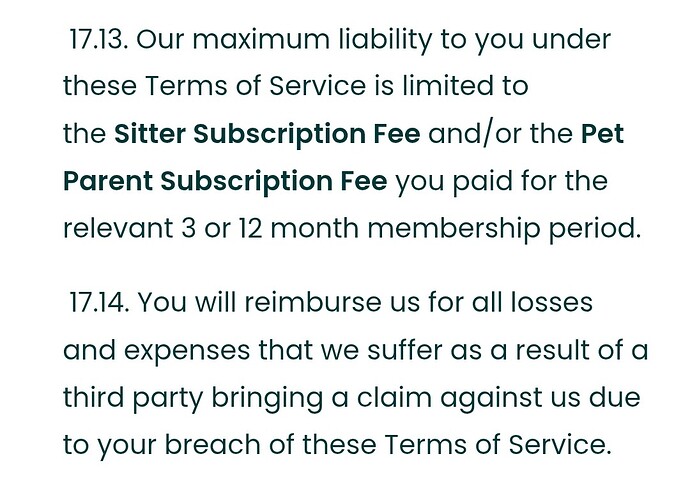The image size is (690, 486).
Task: Click the bold word "Pet"
Action: click(x=603, y=134)
